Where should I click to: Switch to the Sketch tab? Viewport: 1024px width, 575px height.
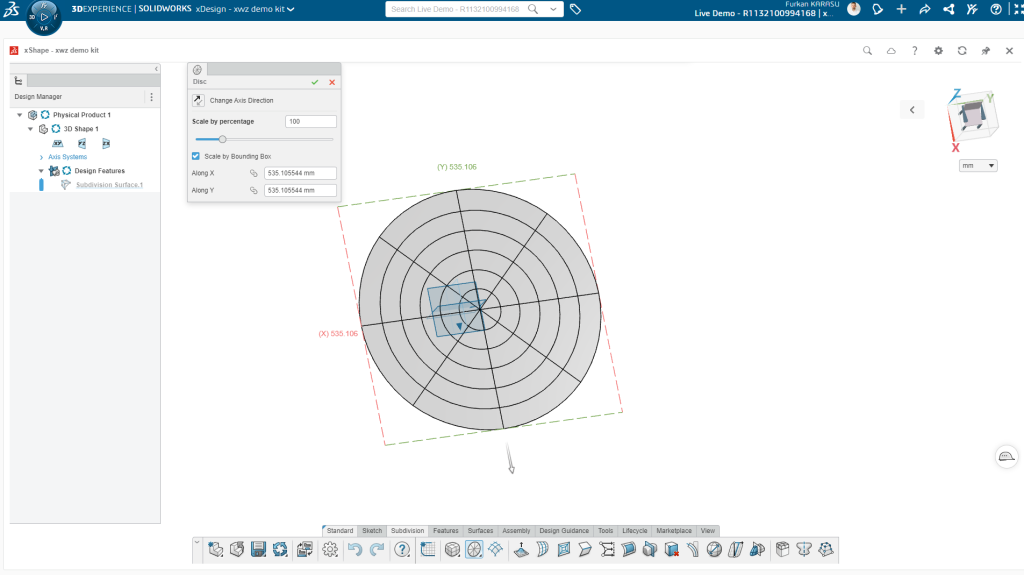pyautogui.click(x=372, y=530)
